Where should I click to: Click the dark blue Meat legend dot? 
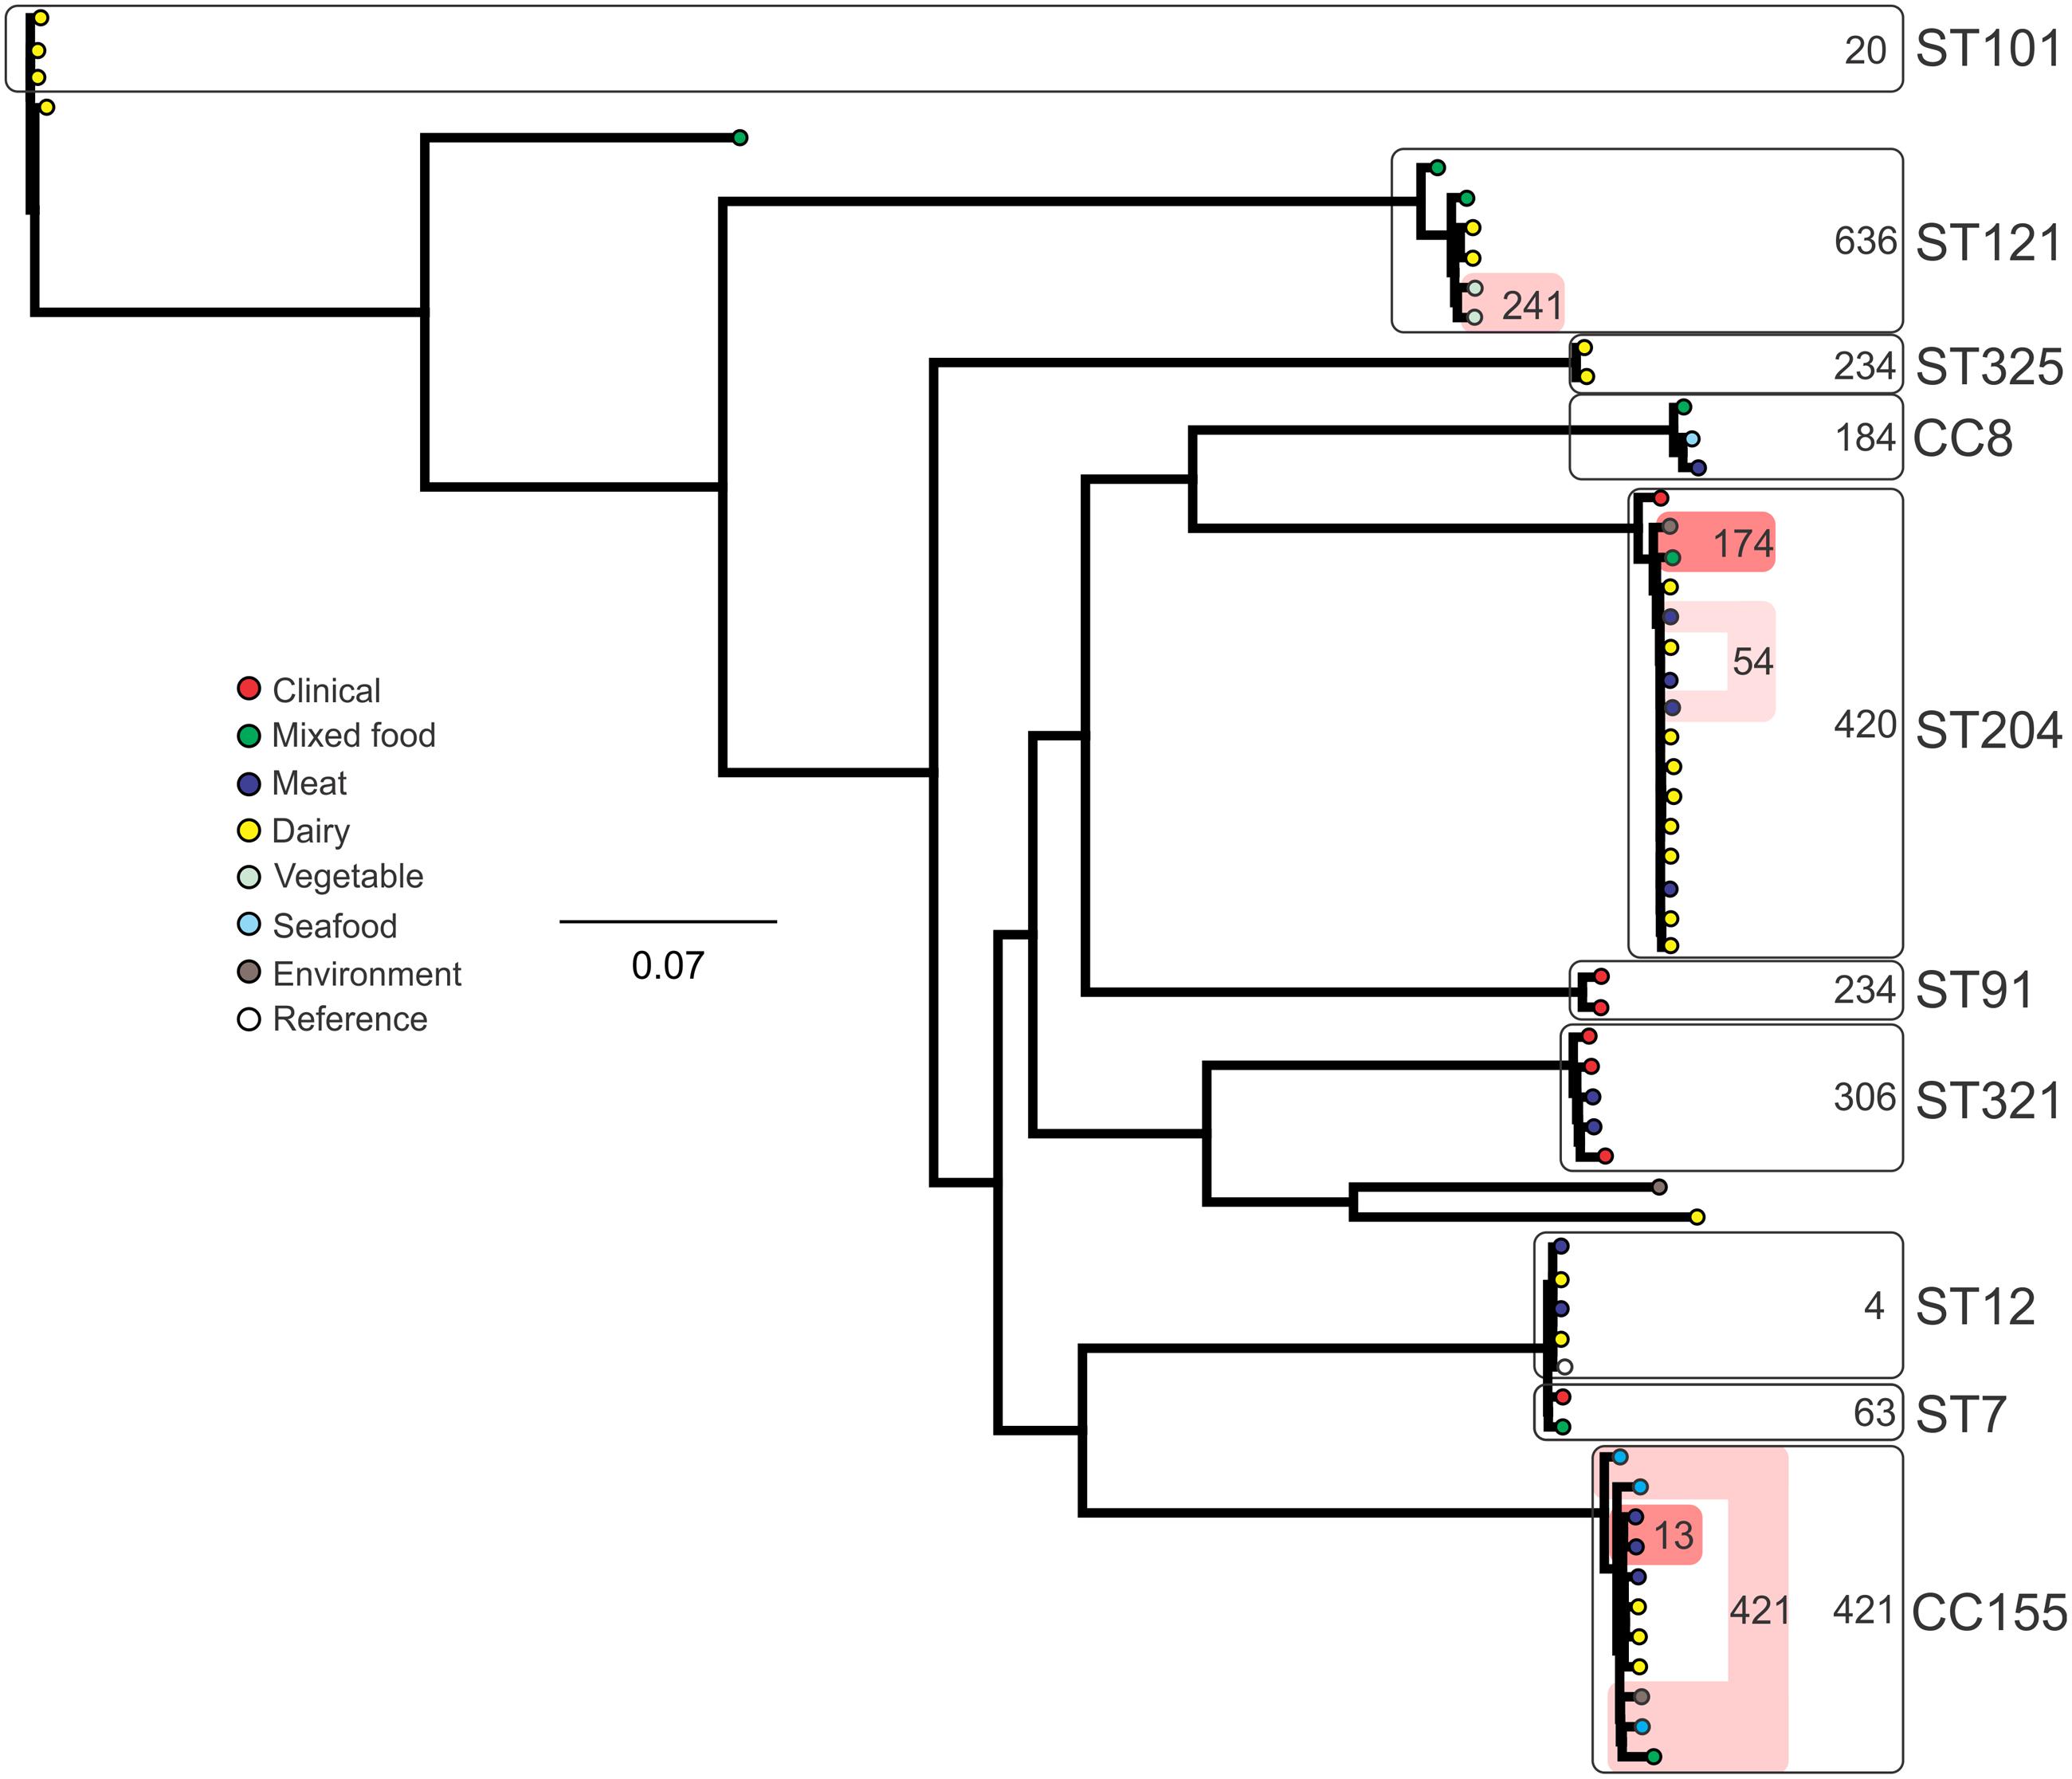pyautogui.click(x=249, y=784)
